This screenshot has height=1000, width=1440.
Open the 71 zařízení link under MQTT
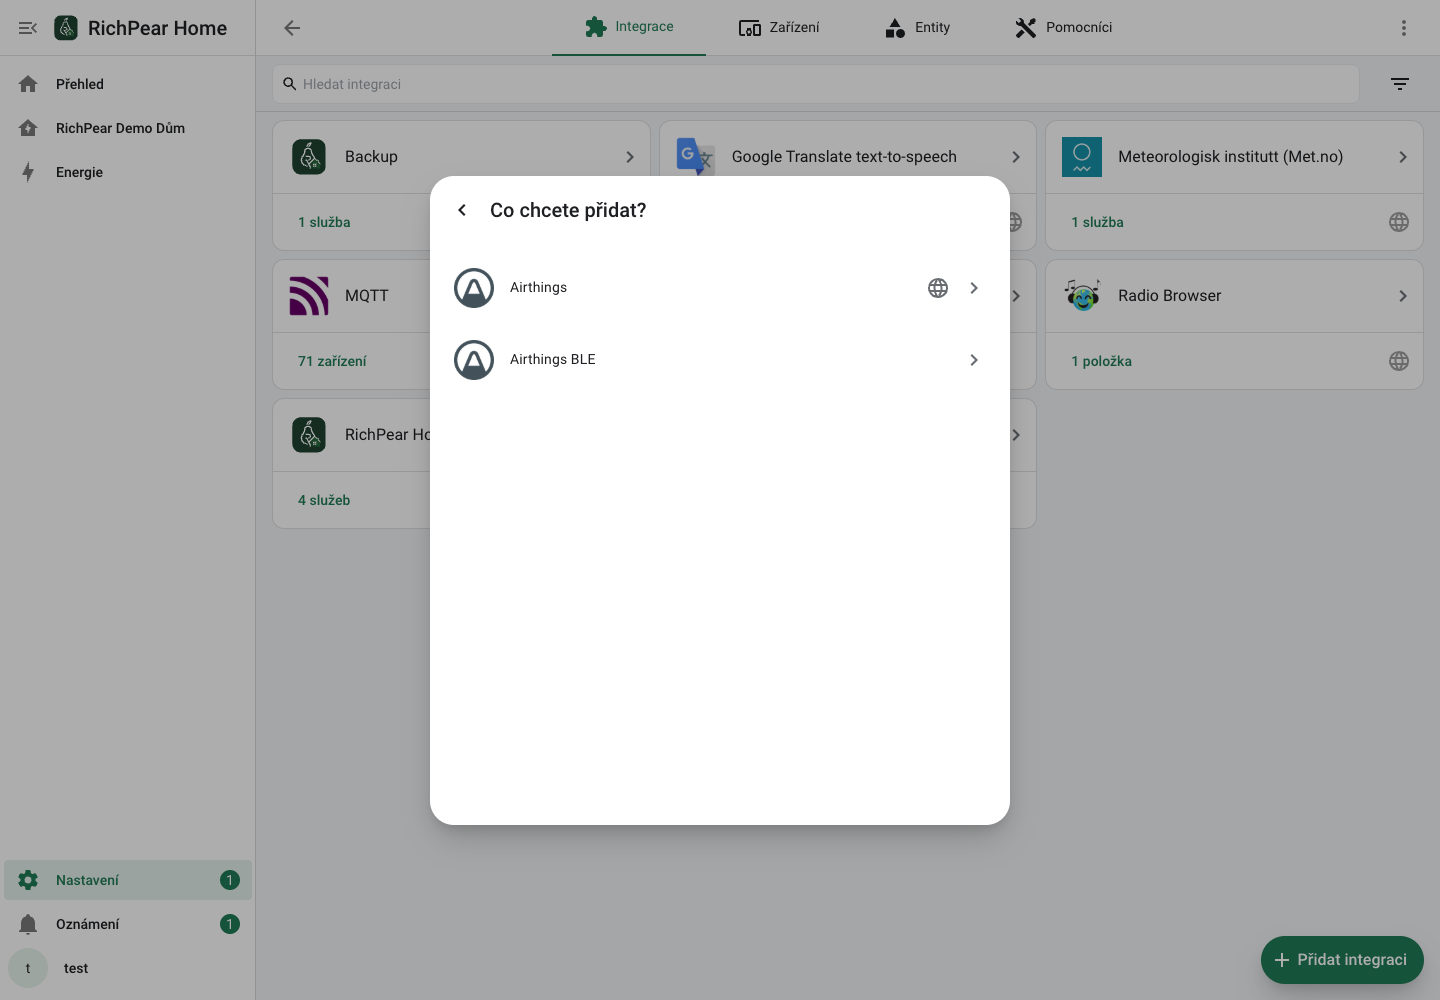[x=332, y=361]
